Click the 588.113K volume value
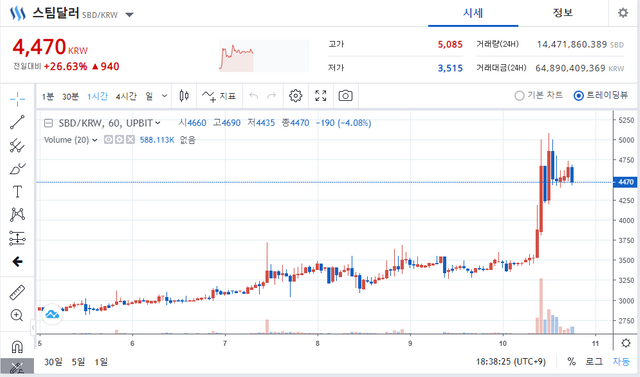 click(157, 140)
